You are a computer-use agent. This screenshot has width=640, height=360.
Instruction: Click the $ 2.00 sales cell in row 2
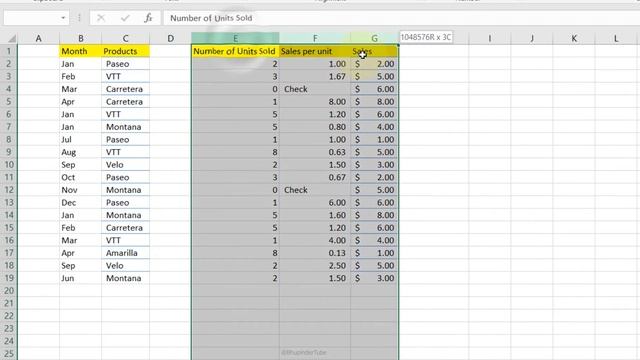pyautogui.click(x=374, y=64)
